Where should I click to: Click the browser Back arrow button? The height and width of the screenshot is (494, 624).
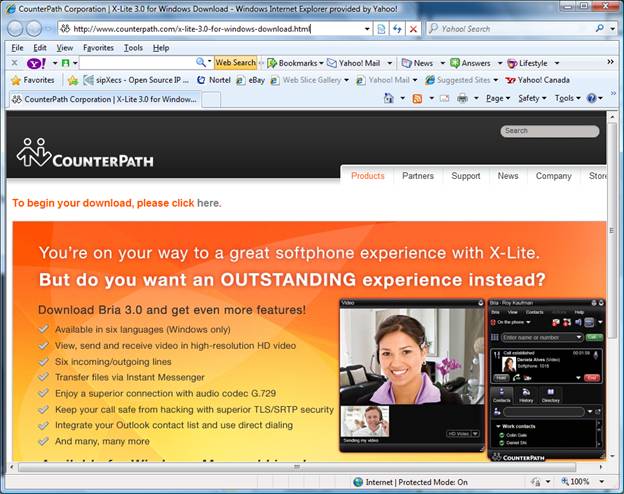click(15, 29)
